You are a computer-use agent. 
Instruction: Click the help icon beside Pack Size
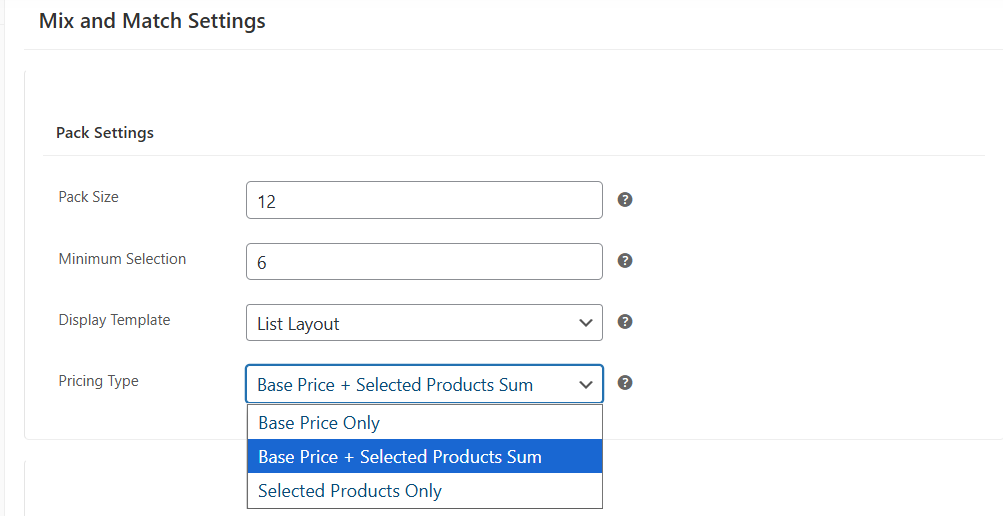(x=625, y=199)
